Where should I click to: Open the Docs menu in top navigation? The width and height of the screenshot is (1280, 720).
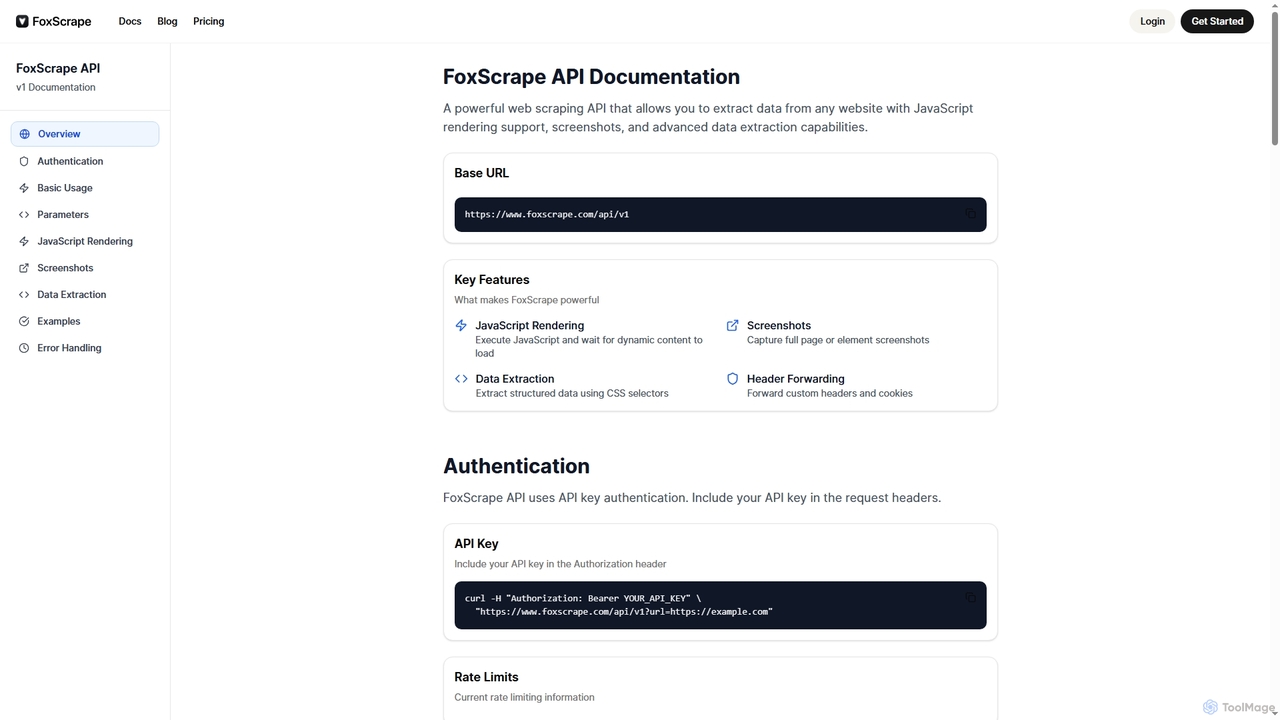click(x=130, y=21)
